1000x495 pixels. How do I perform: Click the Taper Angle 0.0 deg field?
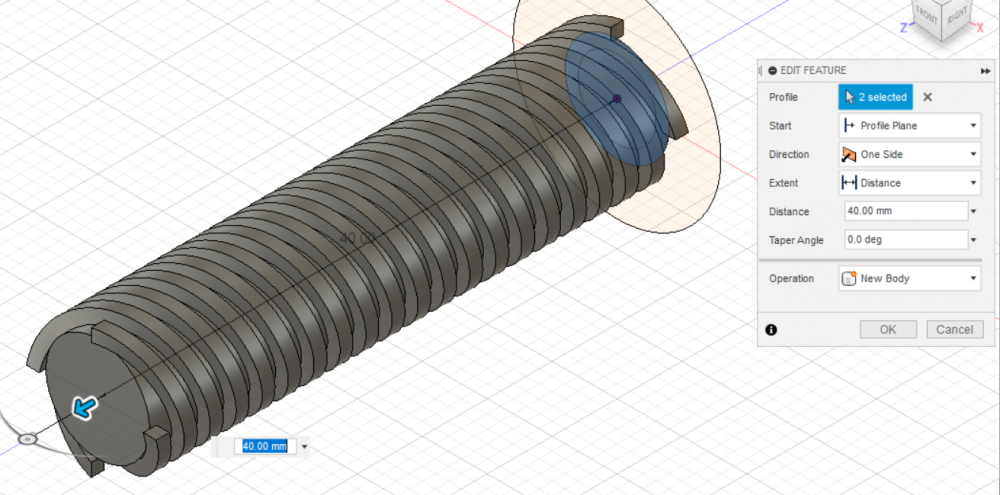(x=906, y=240)
